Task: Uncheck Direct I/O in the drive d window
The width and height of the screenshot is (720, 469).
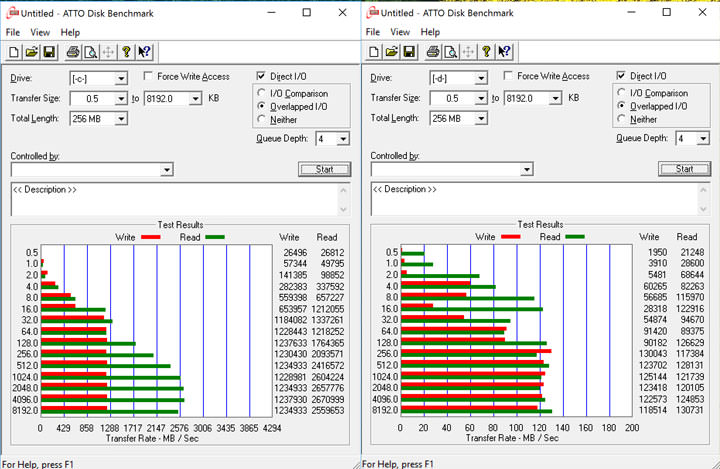Action: 622,76
